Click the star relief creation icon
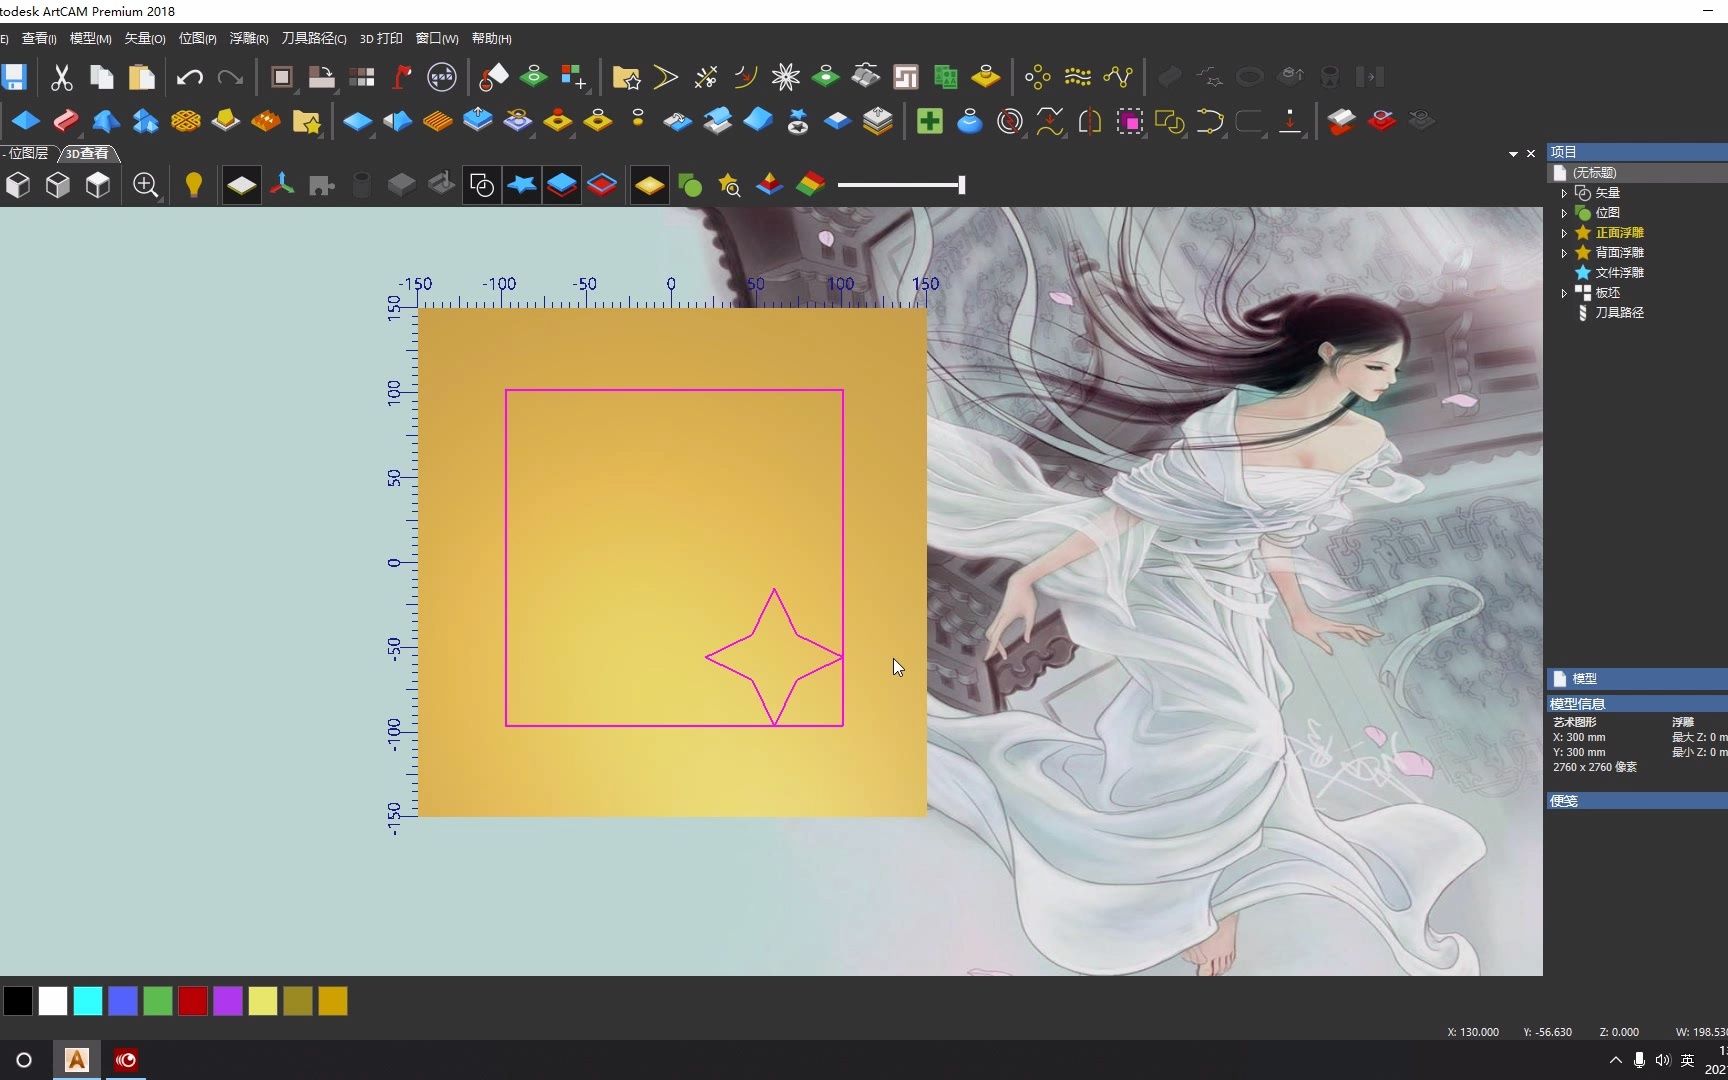The image size is (1728, 1080). click(x=521, y=184)
